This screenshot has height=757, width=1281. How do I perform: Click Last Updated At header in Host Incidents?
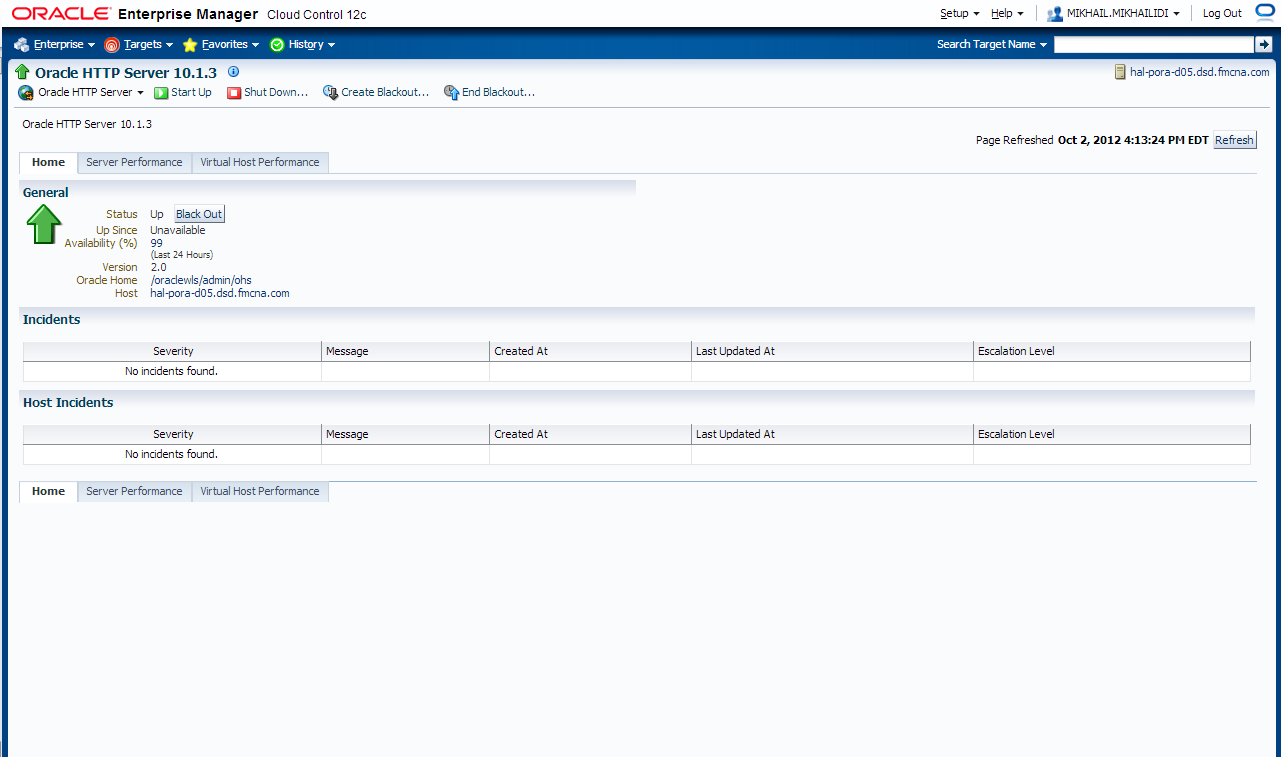(832, 434)
